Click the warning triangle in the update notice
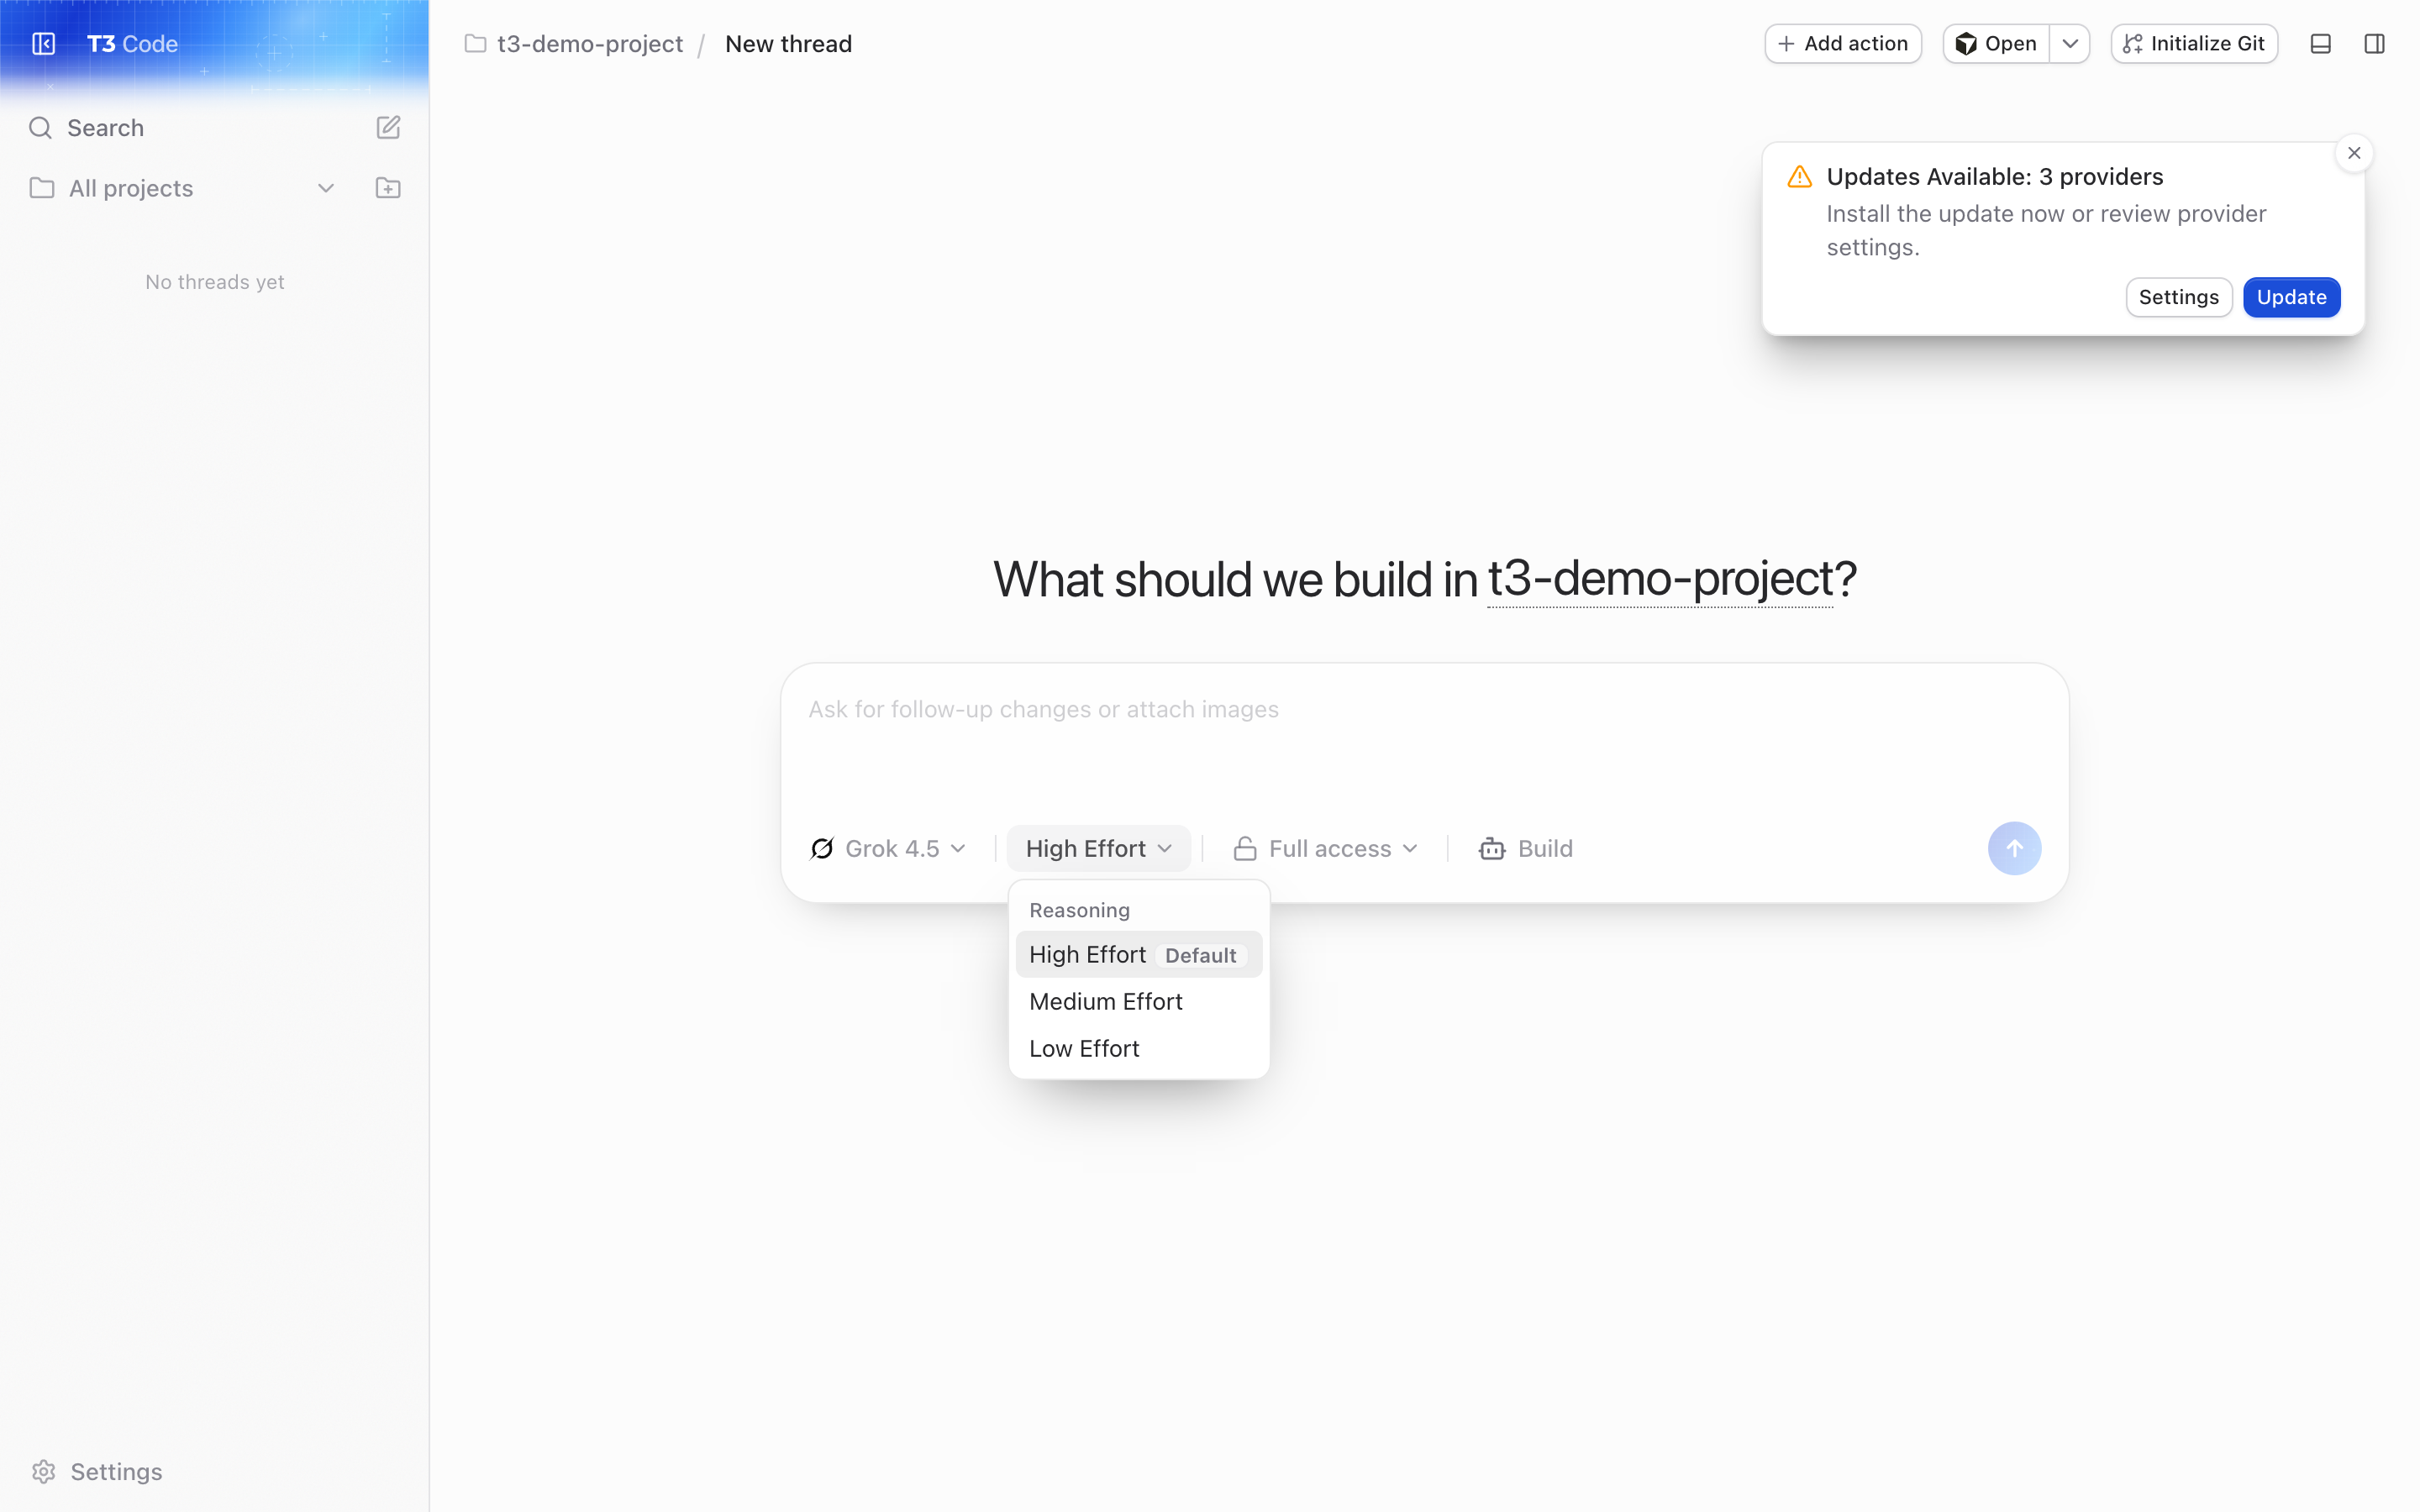The height and width of the screenshot is (1512, 2420). pyautogui.click(x=1800, y=177)
